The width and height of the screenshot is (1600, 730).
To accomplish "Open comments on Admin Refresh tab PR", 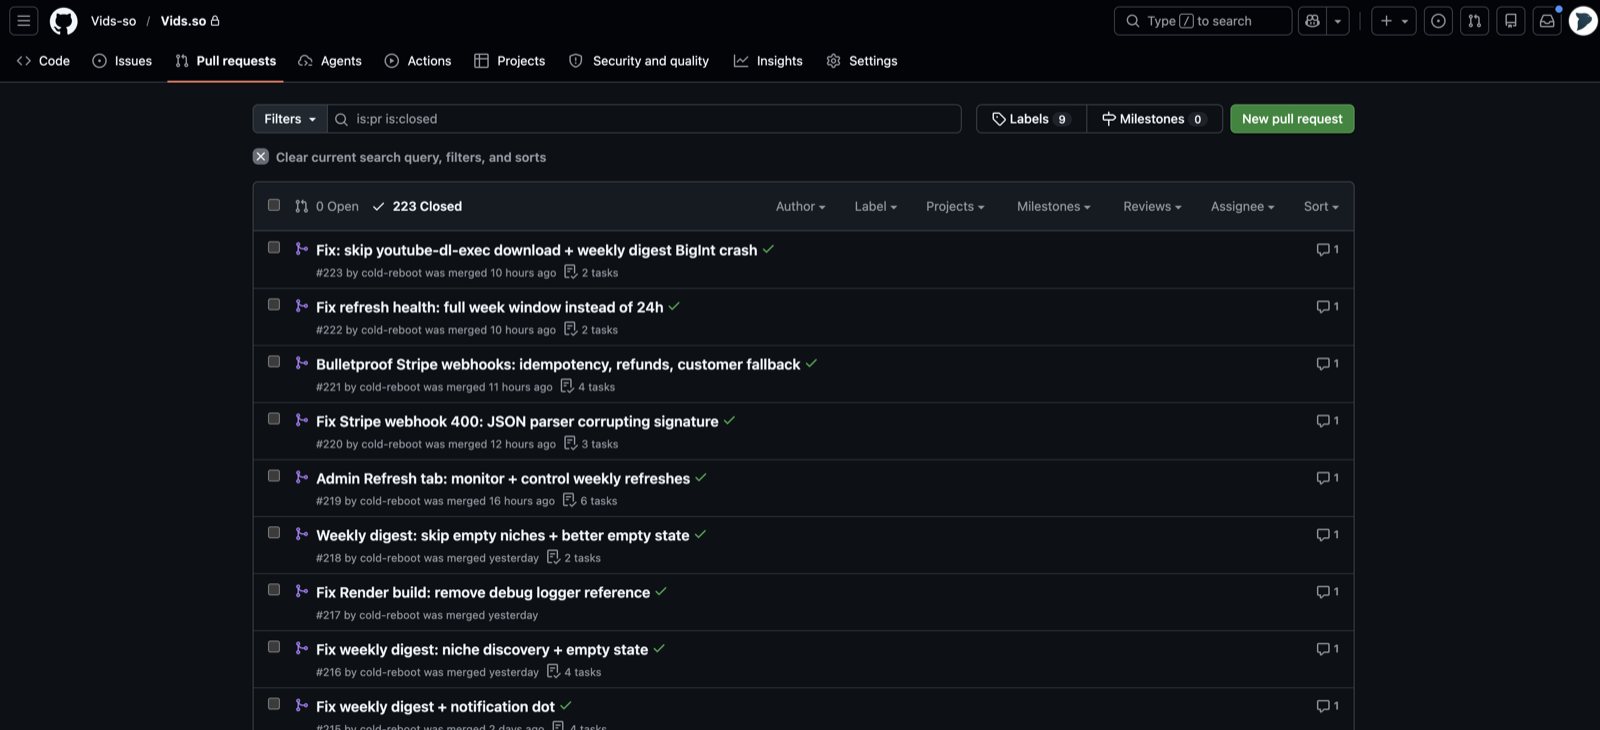I will [x=1327, y=477].
